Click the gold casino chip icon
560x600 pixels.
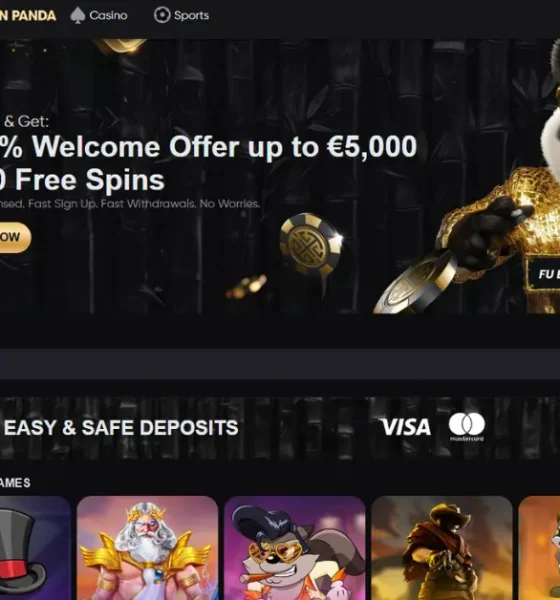pos(311,244)
